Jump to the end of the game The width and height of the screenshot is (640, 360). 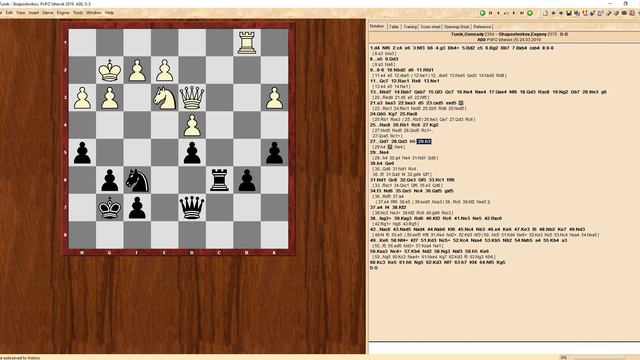[522, 13]
